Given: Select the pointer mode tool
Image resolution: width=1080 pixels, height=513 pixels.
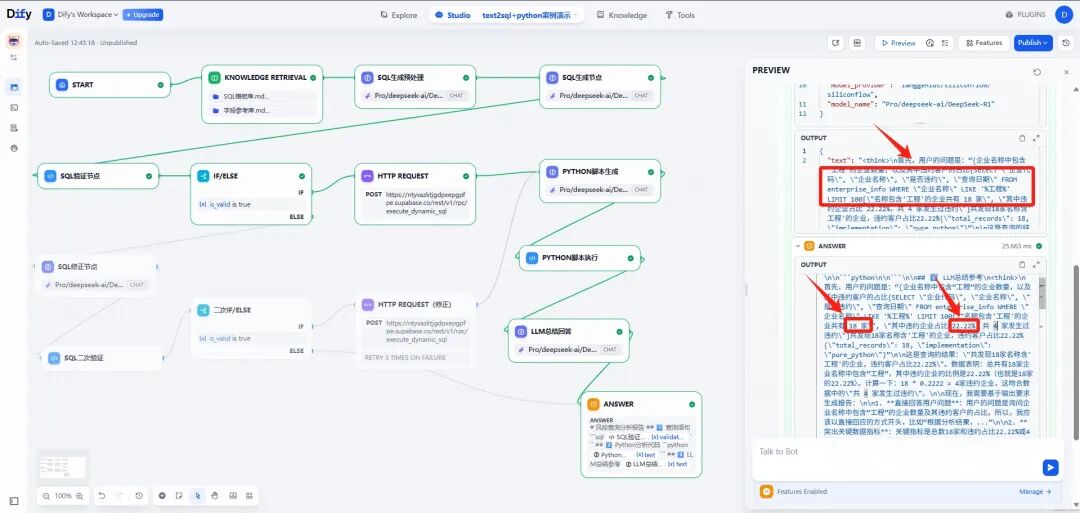Looking at the screenshot, I should click(x=198, y=496).
